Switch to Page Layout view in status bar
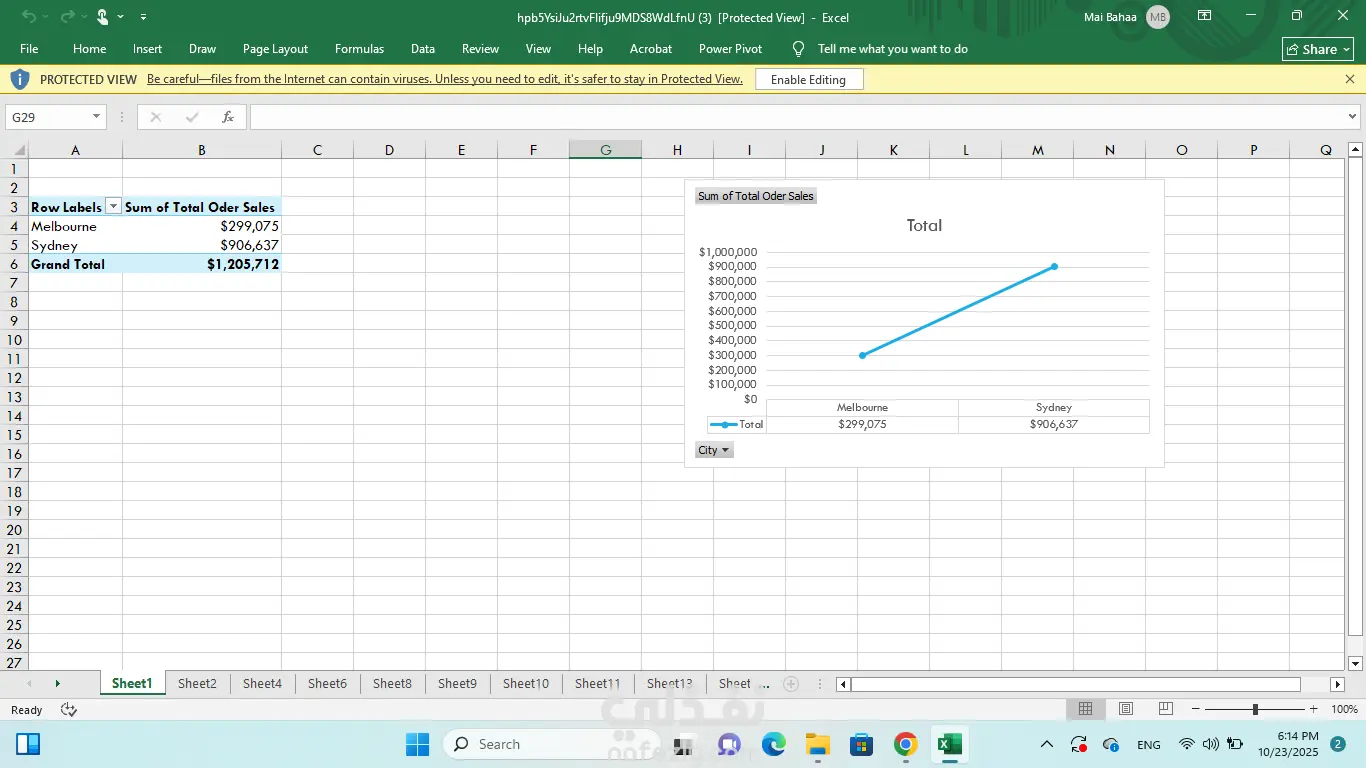 point(1126,709)
